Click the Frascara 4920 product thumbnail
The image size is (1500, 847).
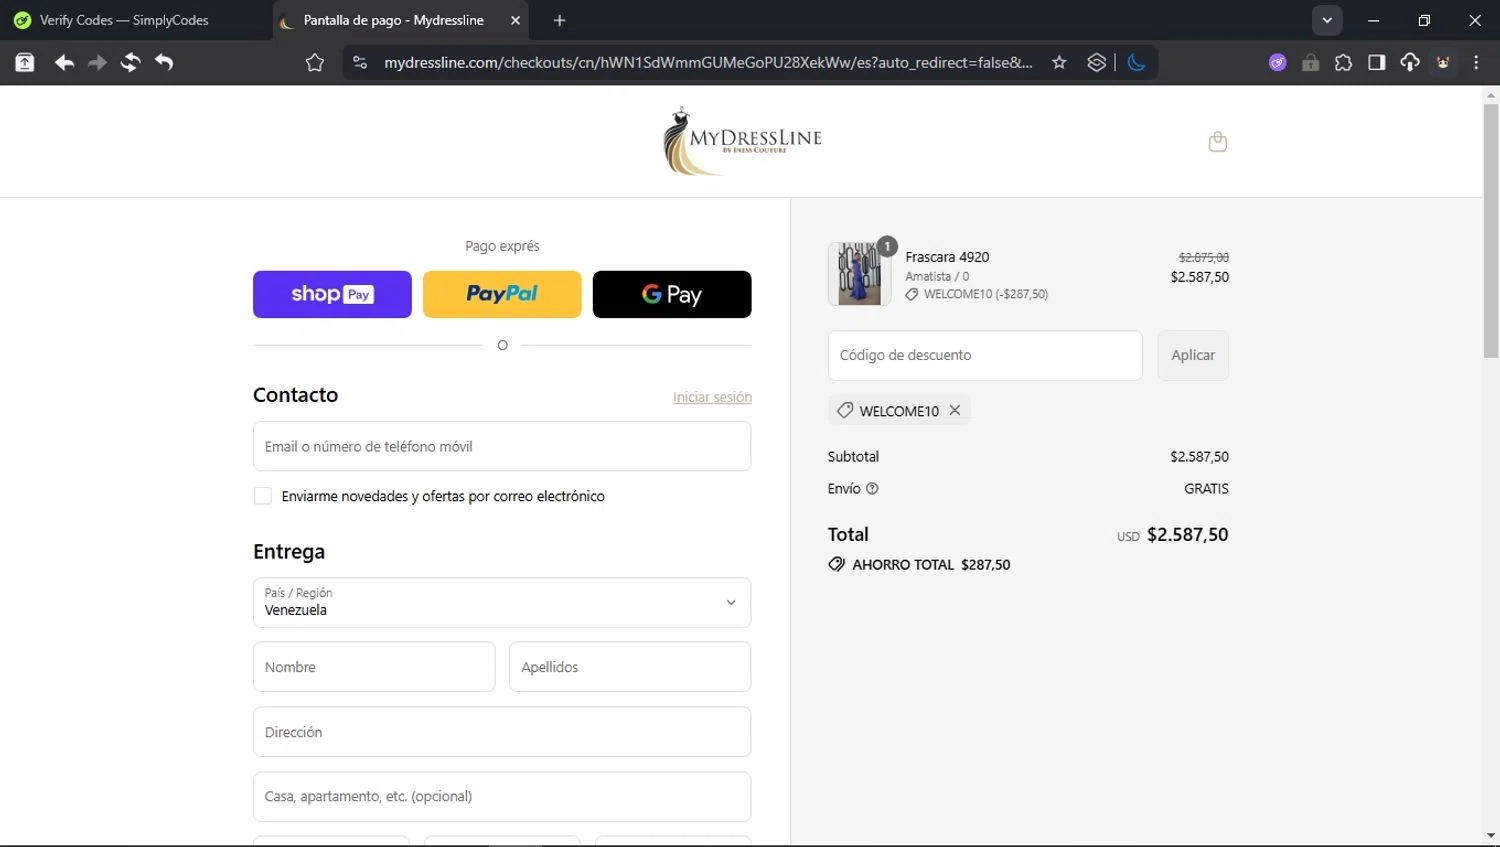[859, 273]
